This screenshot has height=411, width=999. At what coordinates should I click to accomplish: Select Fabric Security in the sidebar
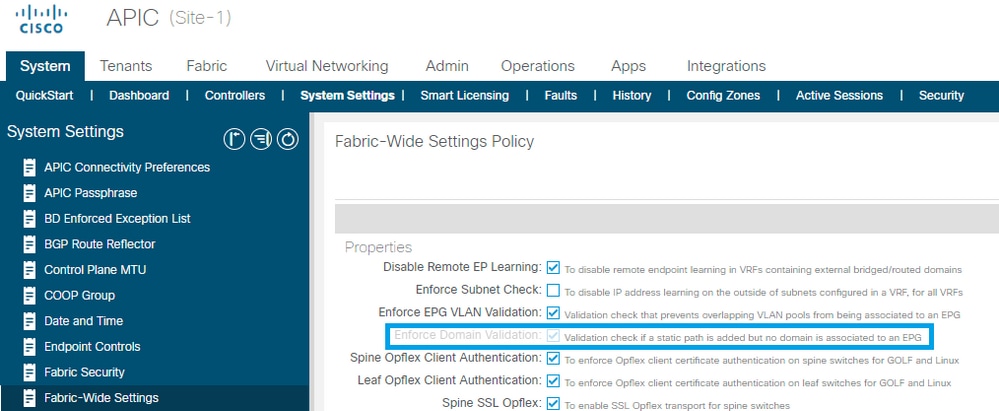pyautogui.click(x=84, y=372)
